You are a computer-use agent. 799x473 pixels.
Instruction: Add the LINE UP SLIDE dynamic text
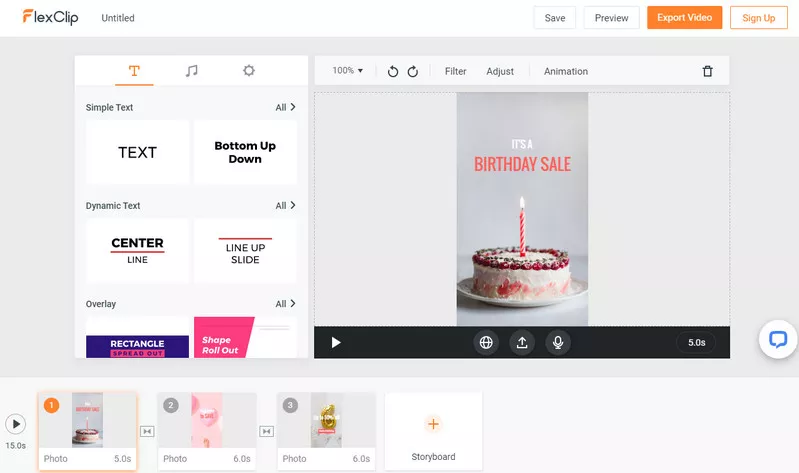tap(245, 250)
